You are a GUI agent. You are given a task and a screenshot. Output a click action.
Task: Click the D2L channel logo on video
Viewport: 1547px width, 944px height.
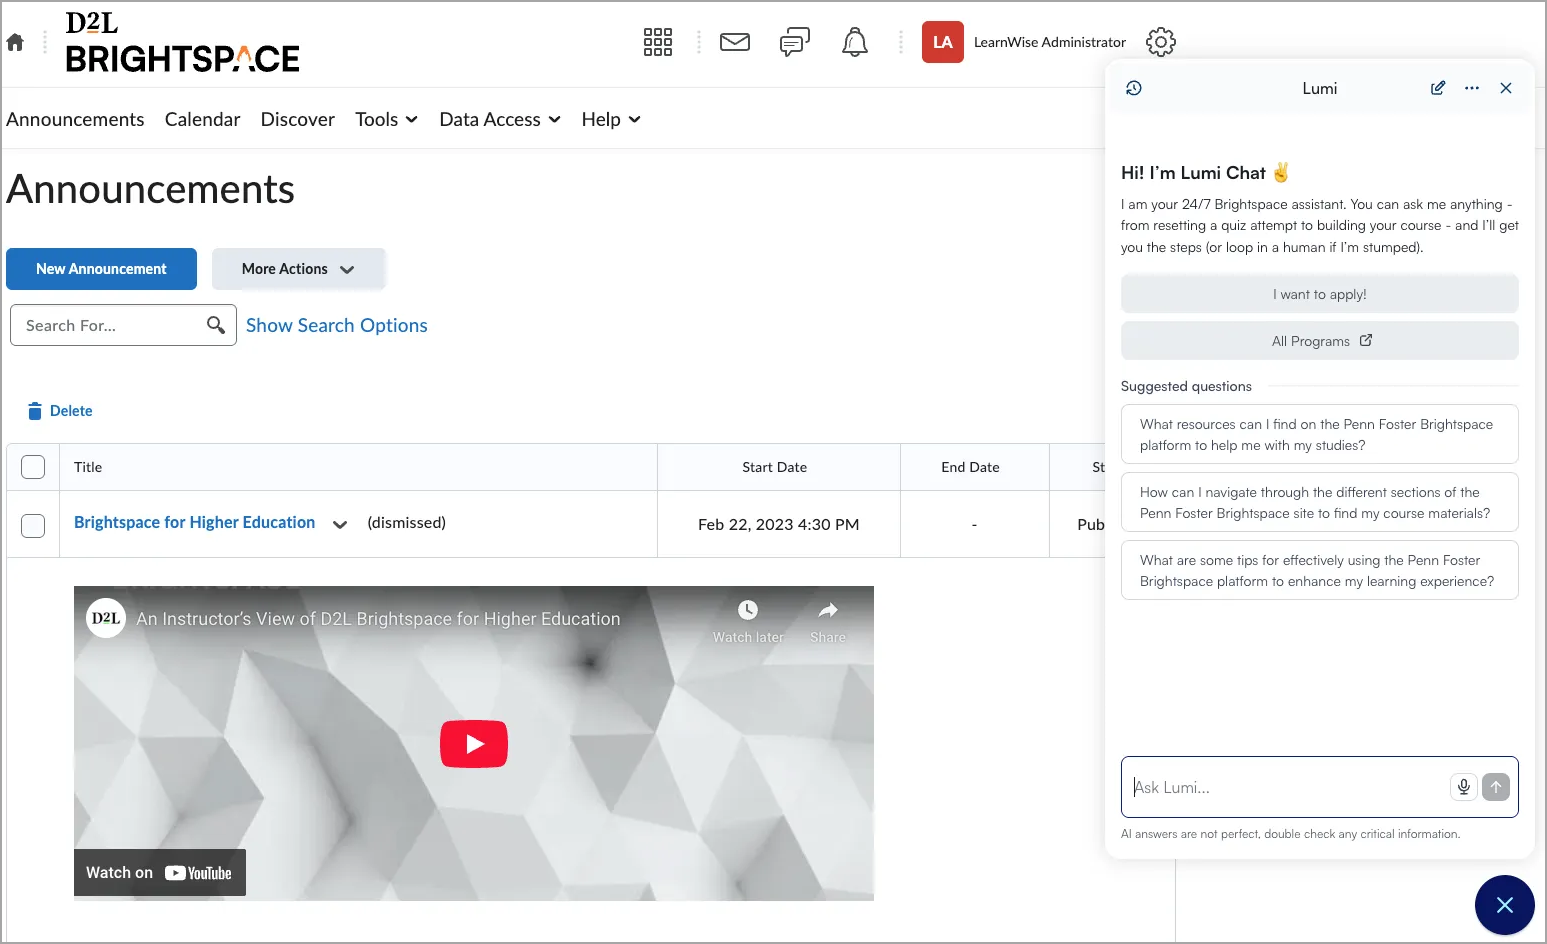coord(106,618)
